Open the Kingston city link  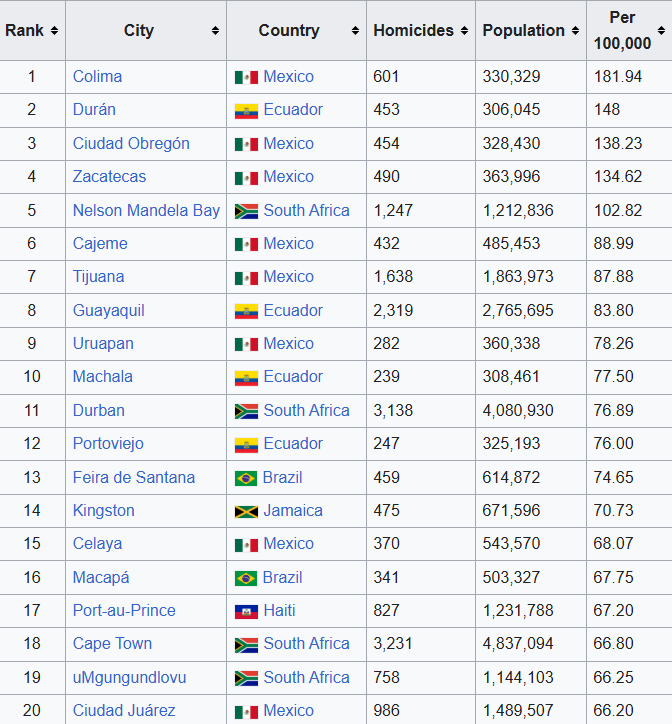[103, 510]
